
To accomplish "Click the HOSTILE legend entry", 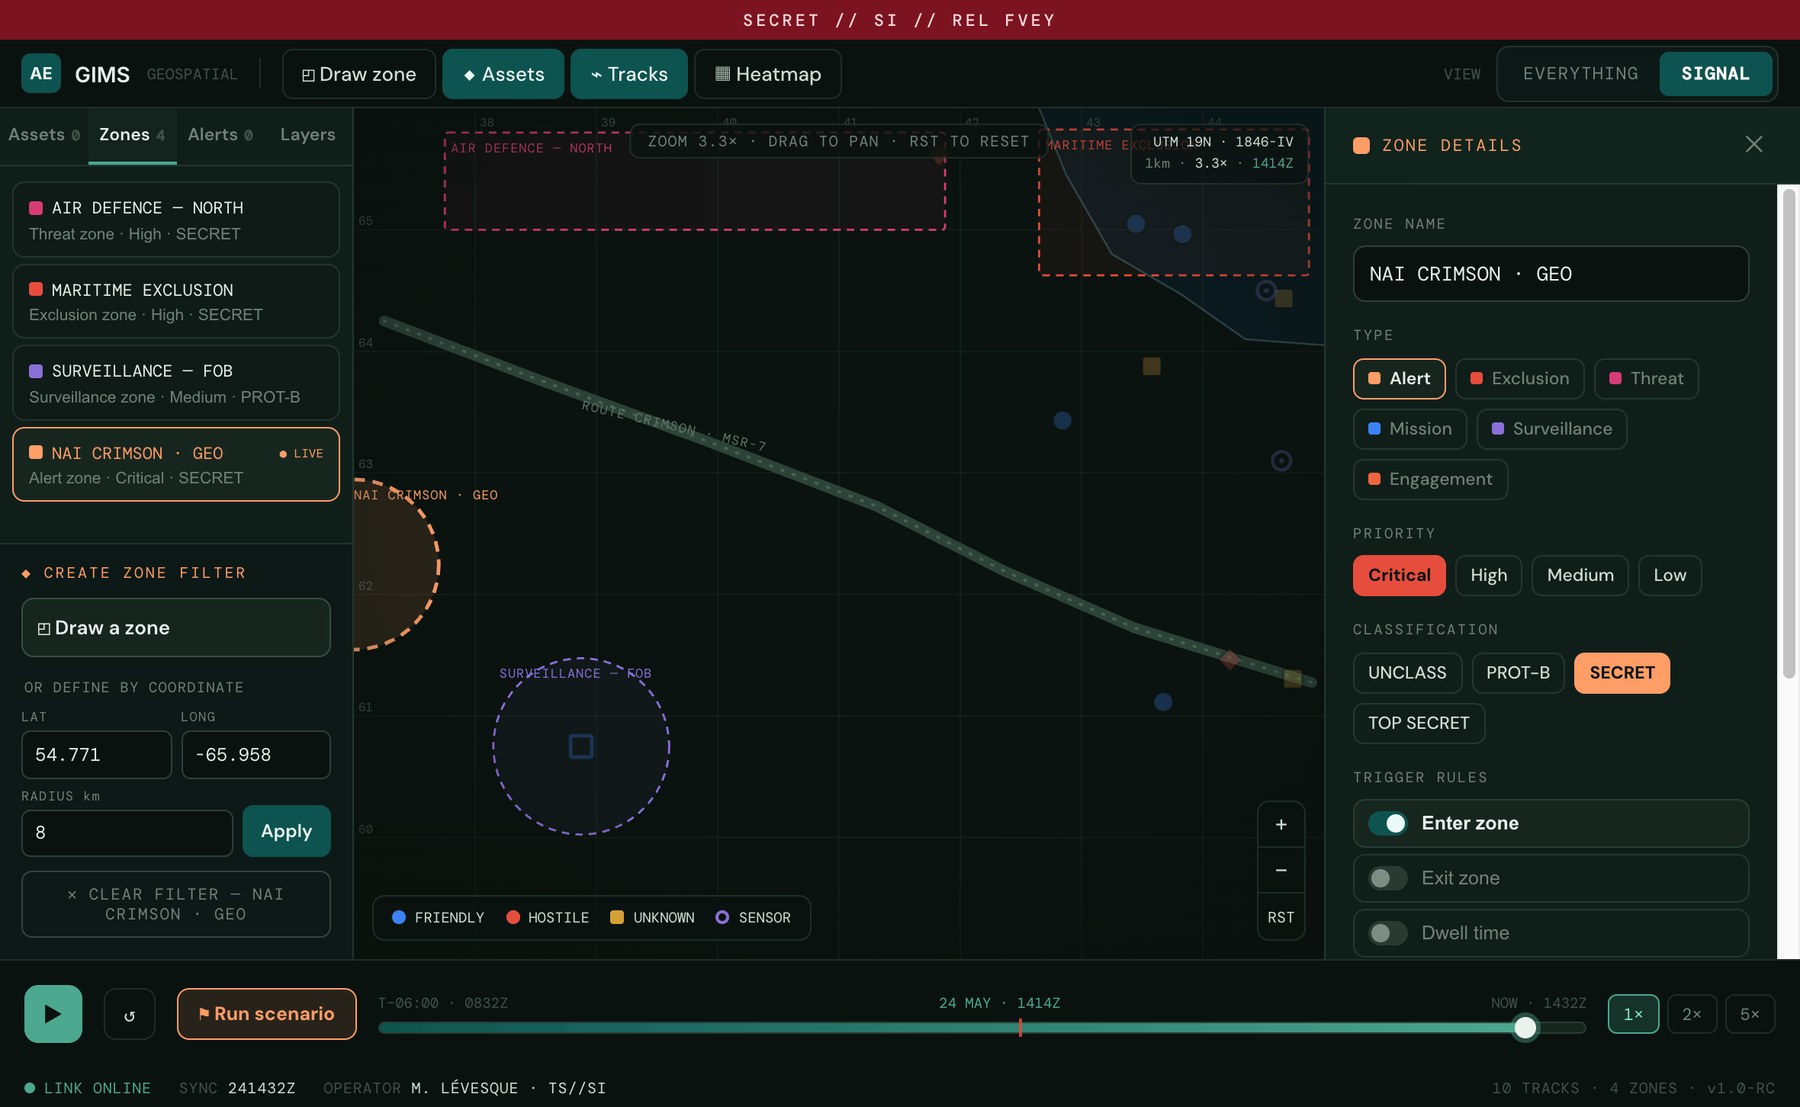I will click(x=548, y=918).
